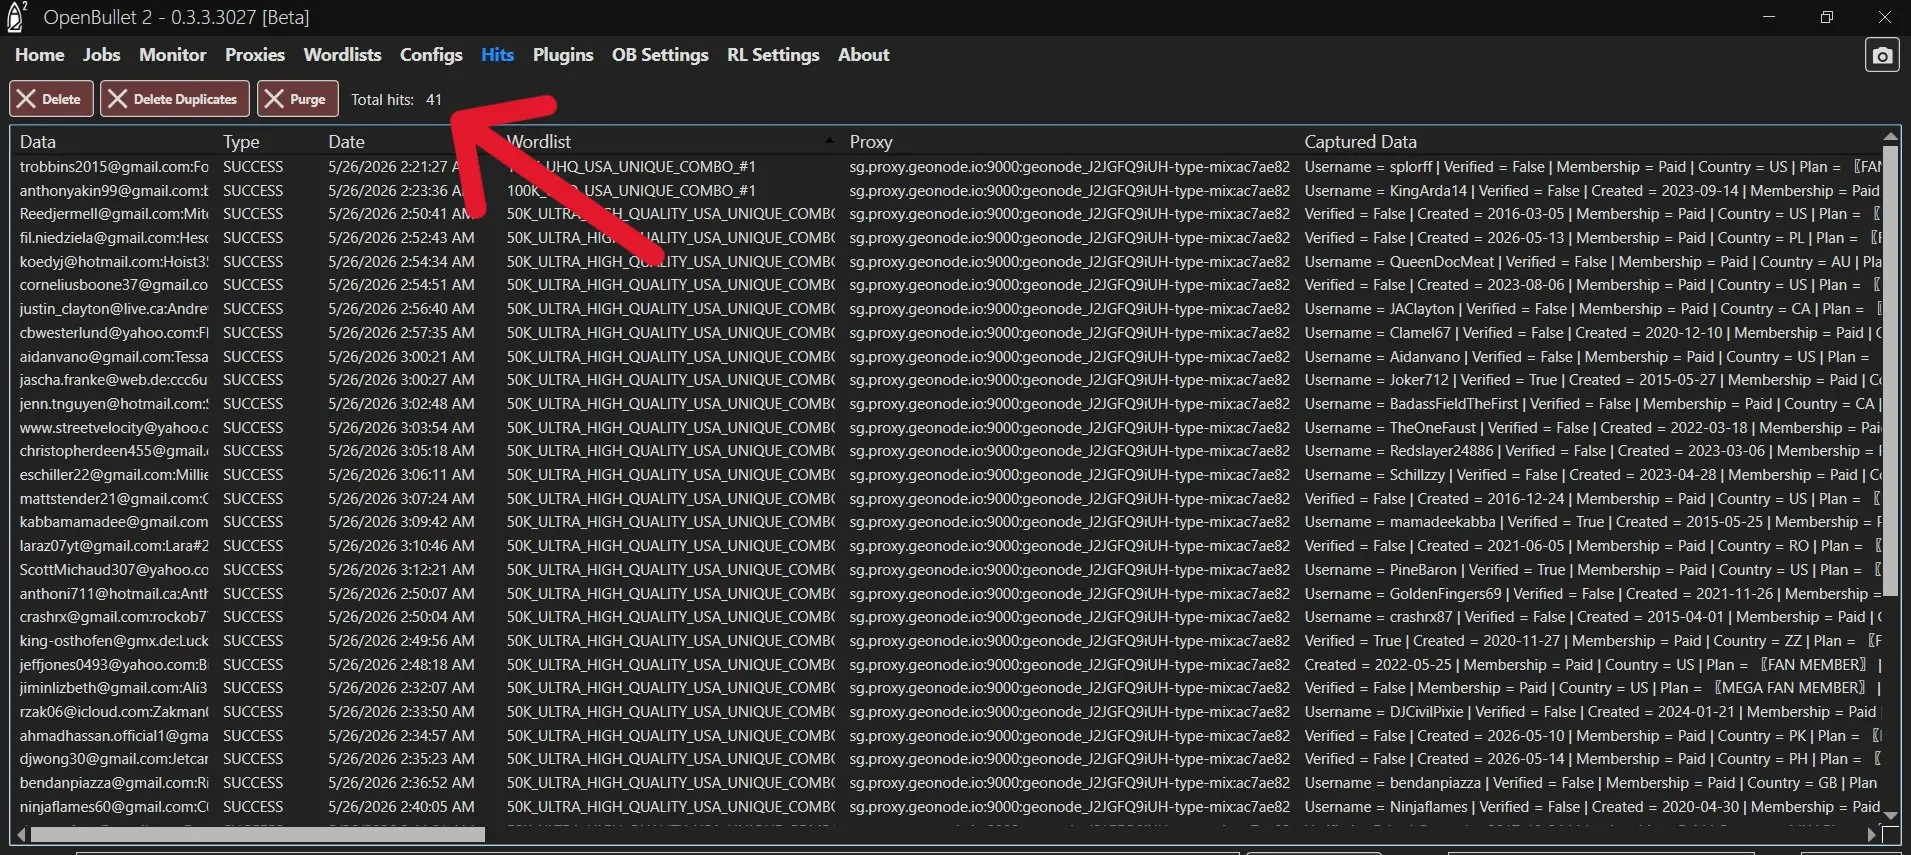1911x855 pixels.
Task: Restore down the OpenBullet window
Action: point(1827,17)
